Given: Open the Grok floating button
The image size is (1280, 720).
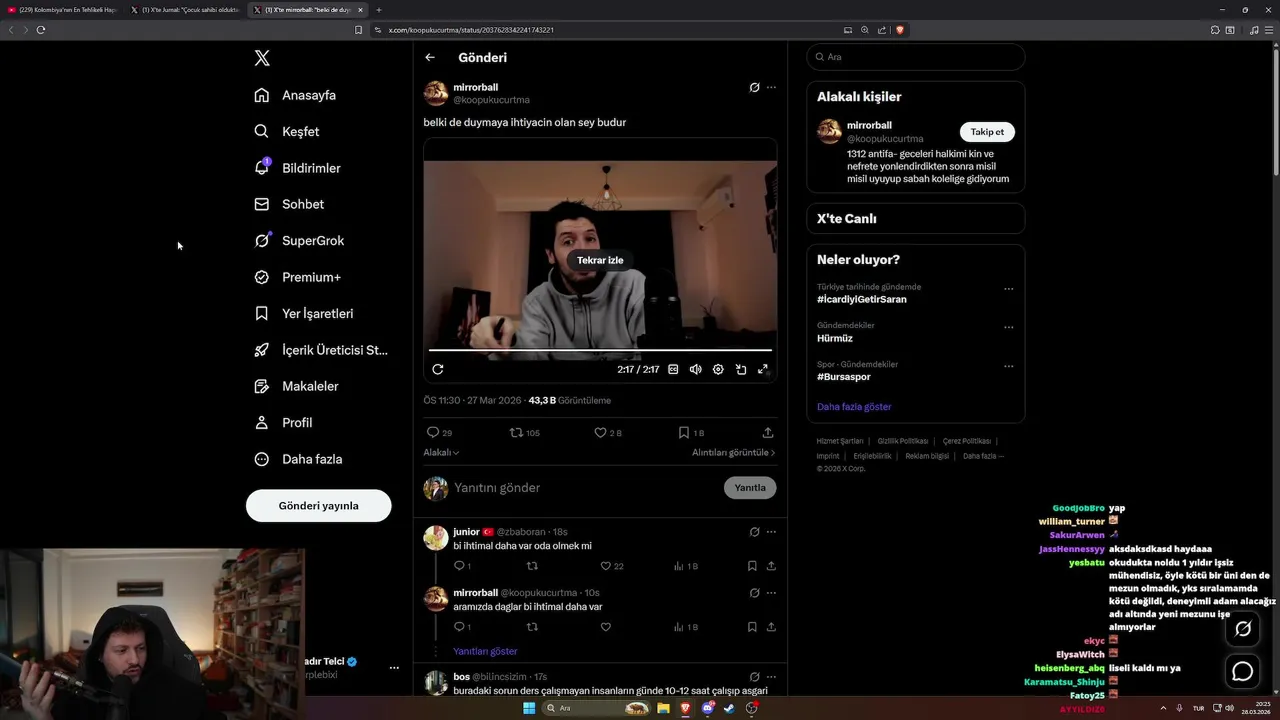Looking at the screenshot, I should click(1243, 629).
